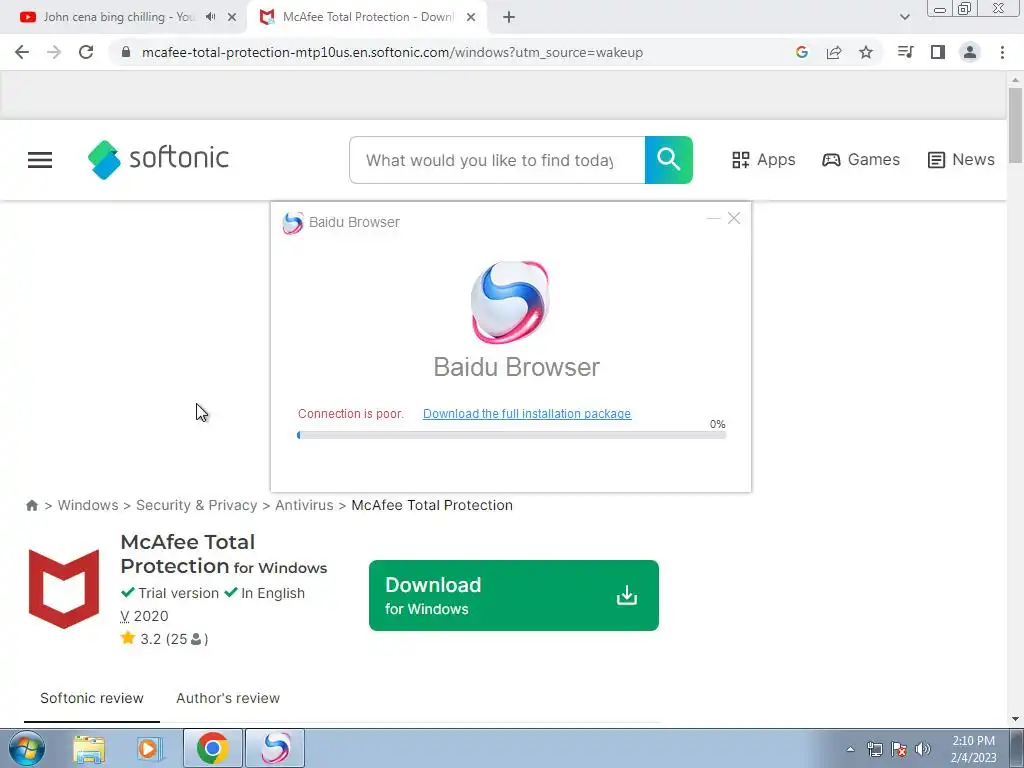The height and width of the screenshot is (768, 1024).
Task: Click the Softonic logo
Action: [x=158, y=159]
